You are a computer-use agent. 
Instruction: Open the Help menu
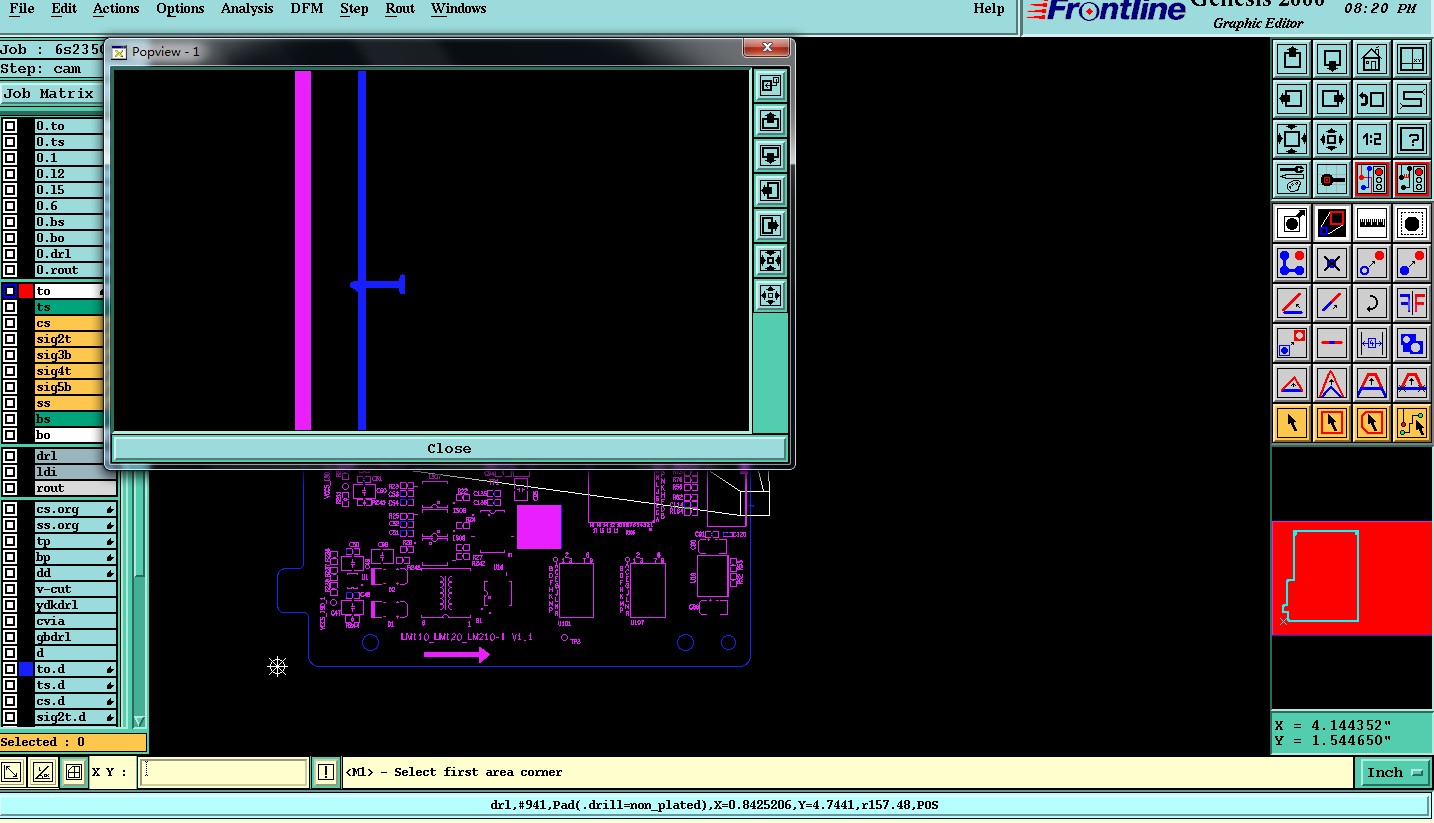tap(989, 9)
